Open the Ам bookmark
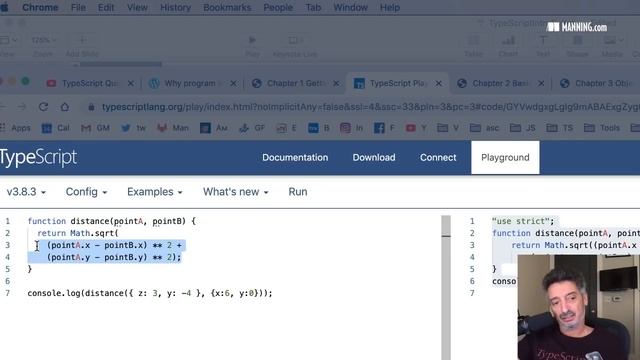The width and height of the screenshot is (640, 360). tap(214, 128)
